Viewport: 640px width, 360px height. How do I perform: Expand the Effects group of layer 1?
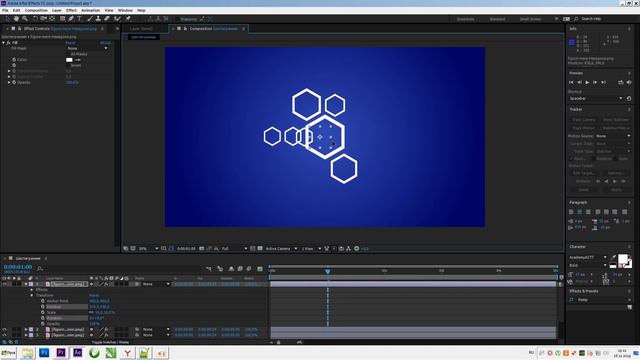pos(32,289)
